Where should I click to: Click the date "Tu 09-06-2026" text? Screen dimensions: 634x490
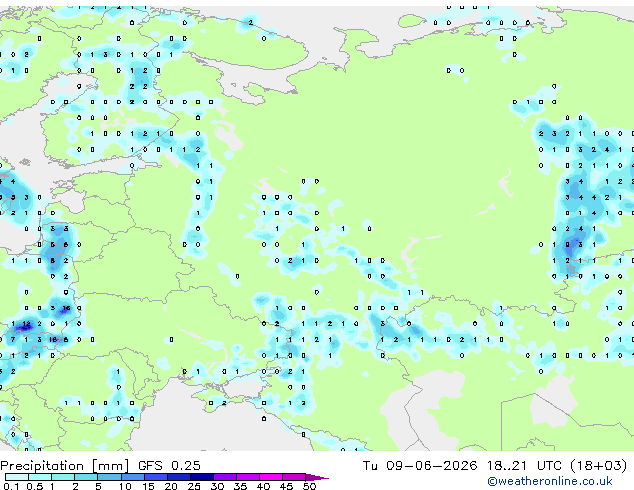tap(420, 466)
